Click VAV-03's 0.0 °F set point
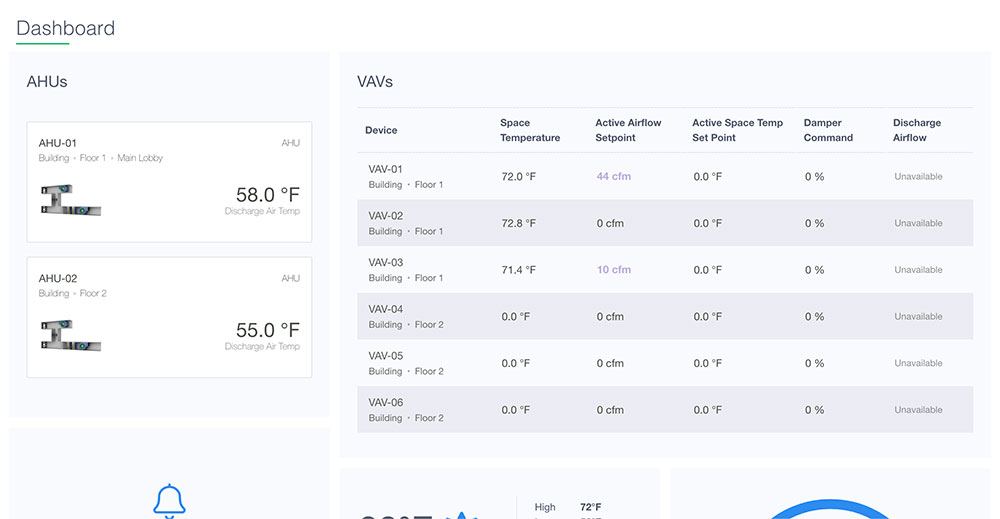The height and width of the screenshot is (519, 1000). (708, 270)
